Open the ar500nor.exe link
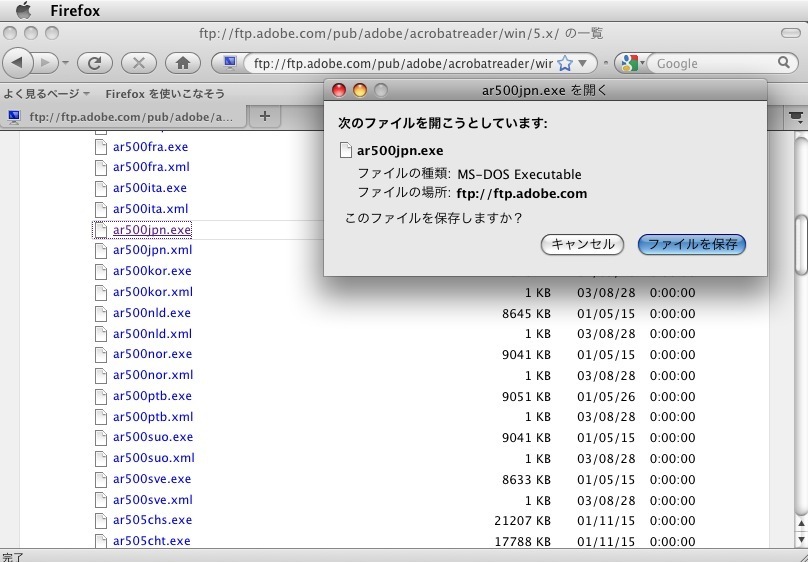 click(153, 354)
